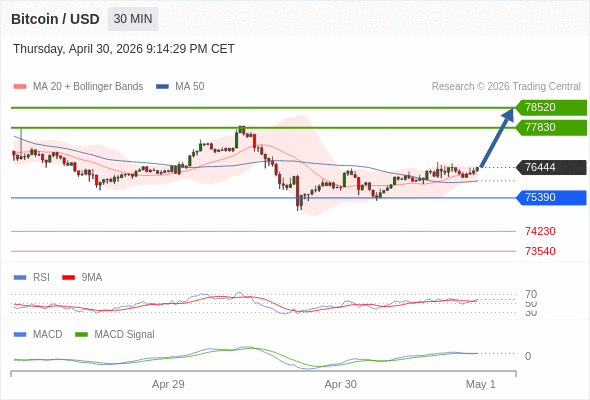Viewport: 590px width, 400px height.
Task: Click the Bitcoin / USD title
Action: [x=55, y=19]
